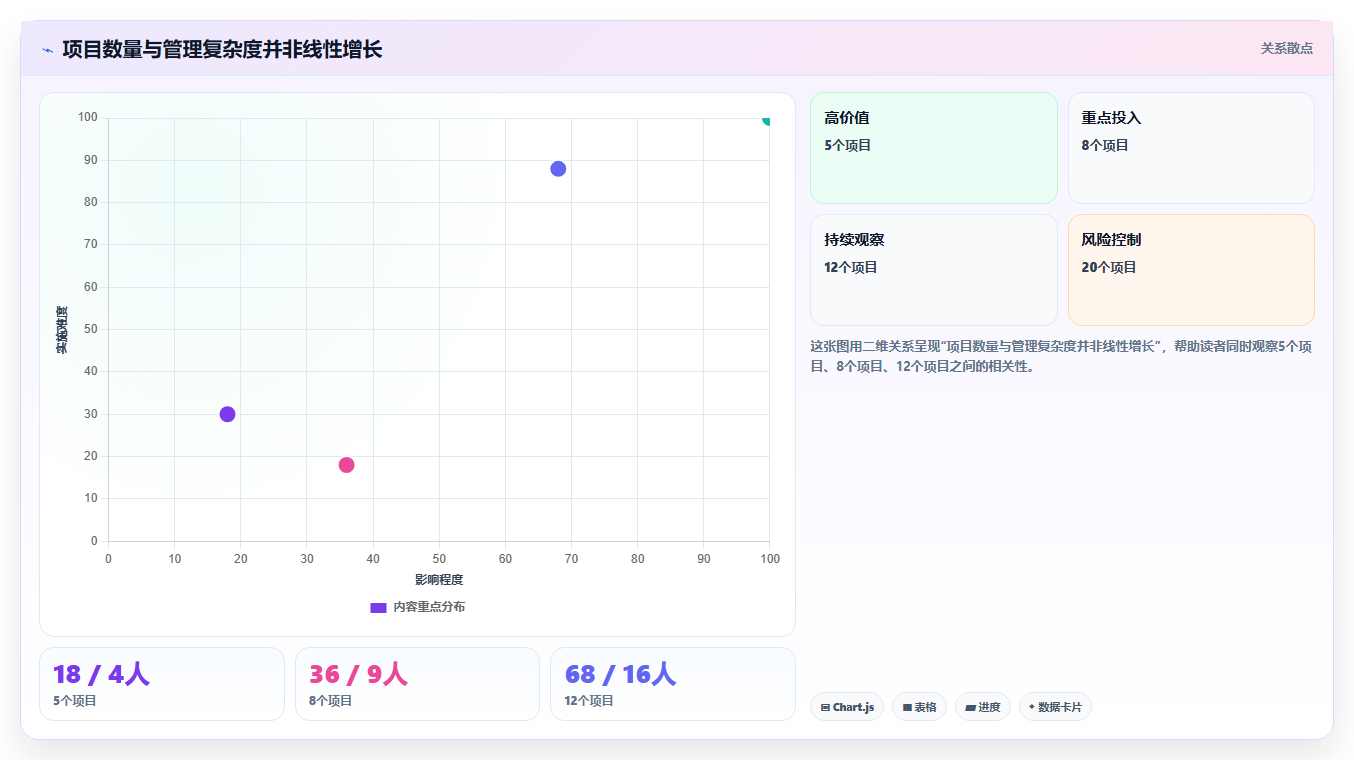Select the Chart.js tag
The image size is (1354, 760).
(847, 707)
